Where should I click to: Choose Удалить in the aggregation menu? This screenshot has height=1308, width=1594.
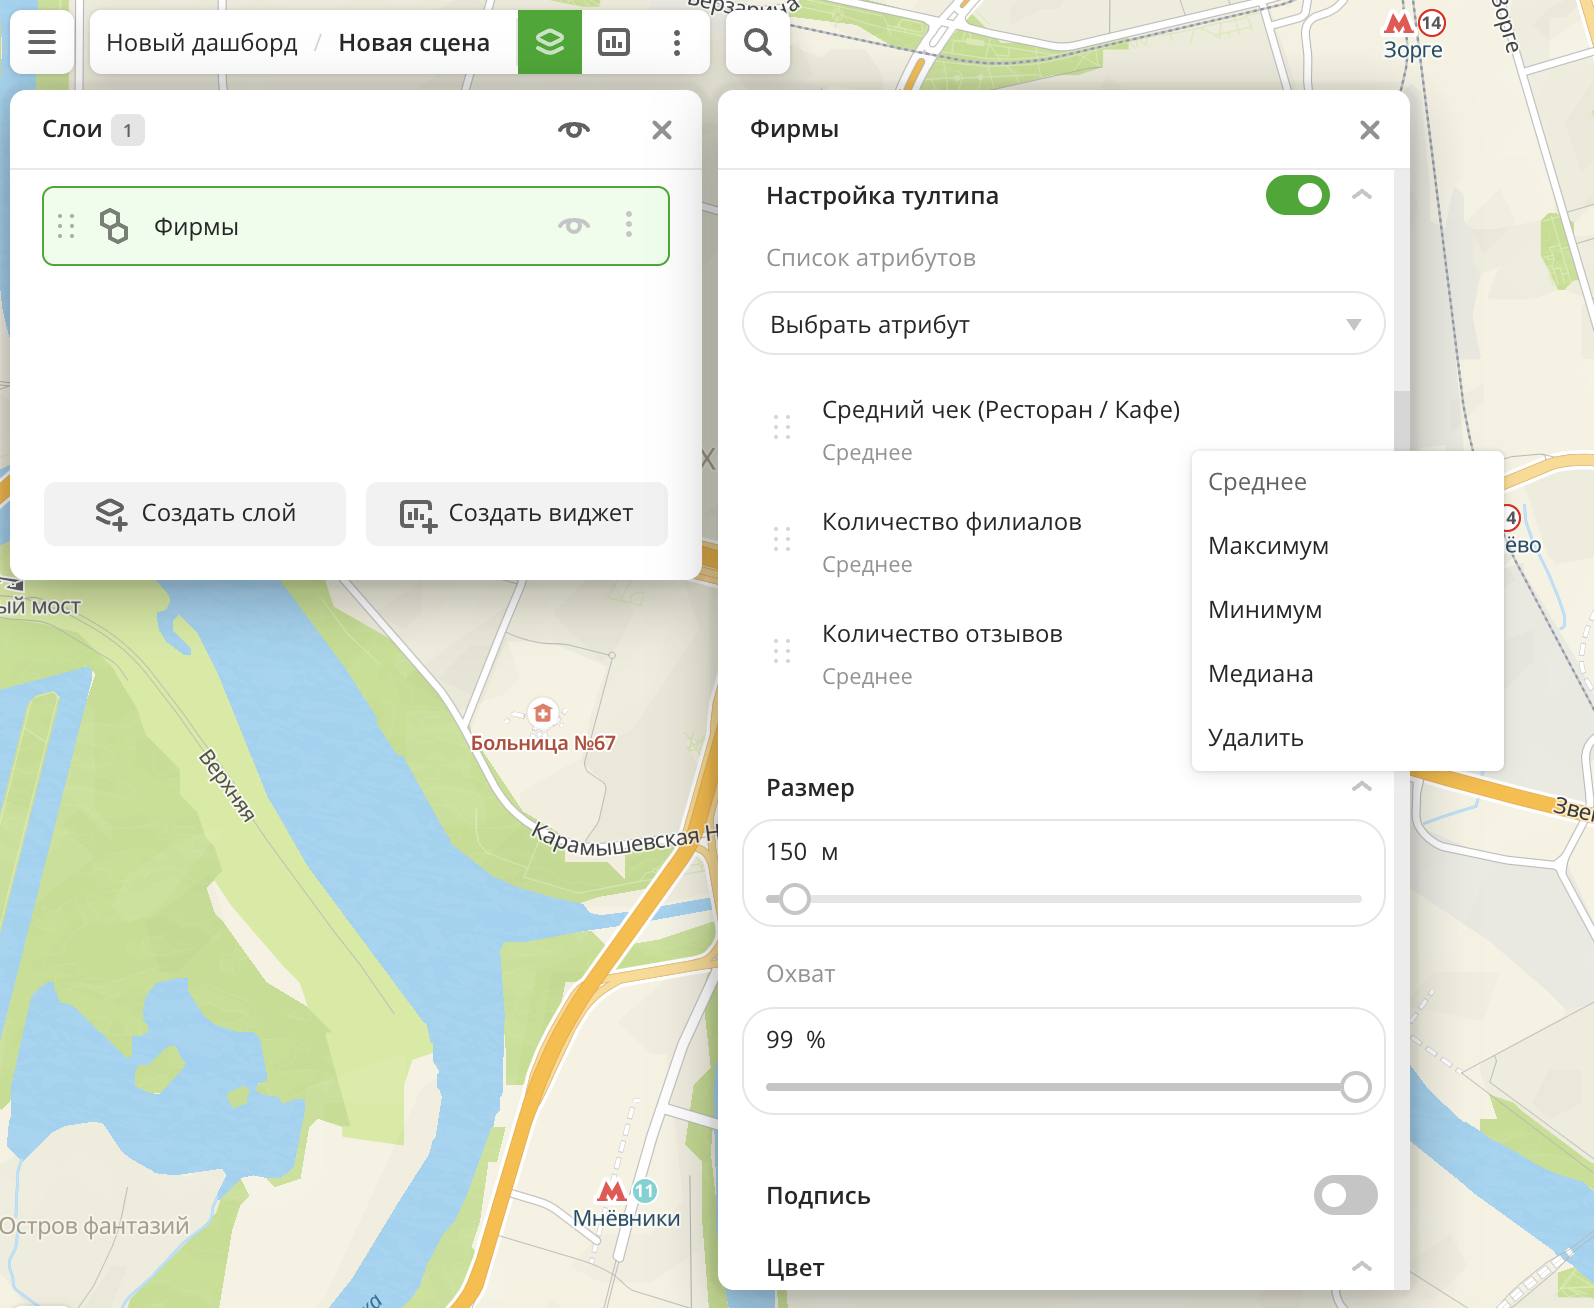point(1255,738)
